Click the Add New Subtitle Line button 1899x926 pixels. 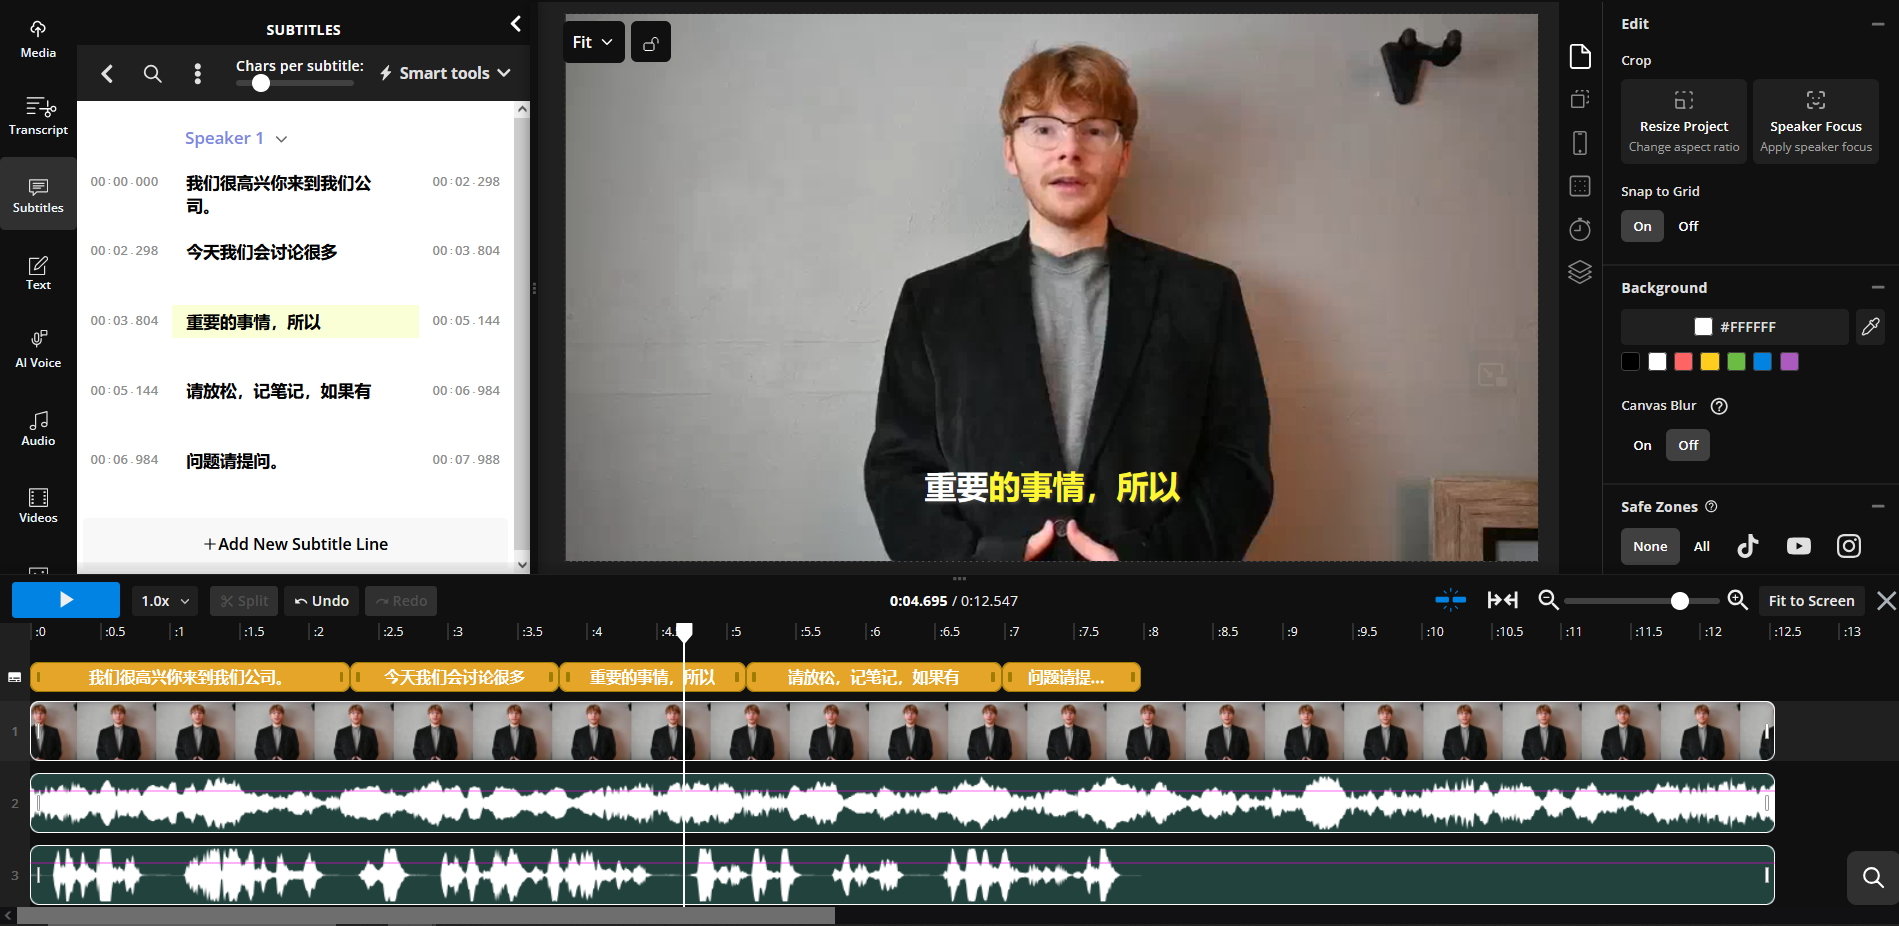[x=295, y=543]
